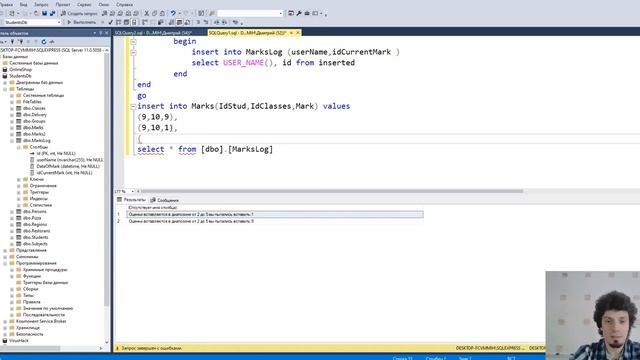Open the Query Options icon
640x360 pixels.
(126, 22)
